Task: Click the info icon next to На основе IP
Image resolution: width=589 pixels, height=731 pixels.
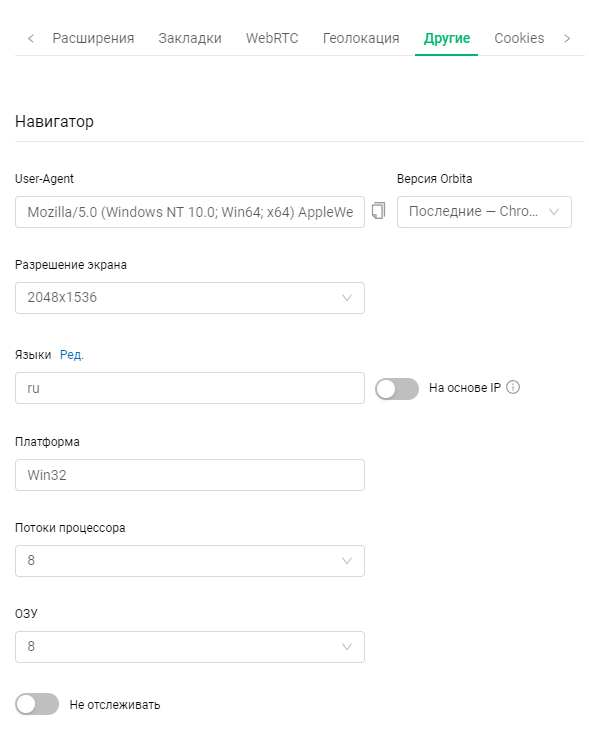Action: 513,387
